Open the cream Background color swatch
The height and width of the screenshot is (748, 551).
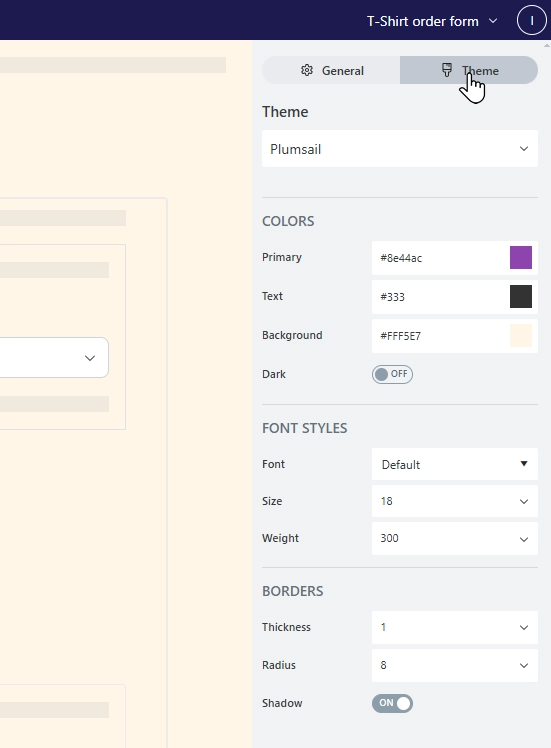pyautogui.click(x=520, y=336)
